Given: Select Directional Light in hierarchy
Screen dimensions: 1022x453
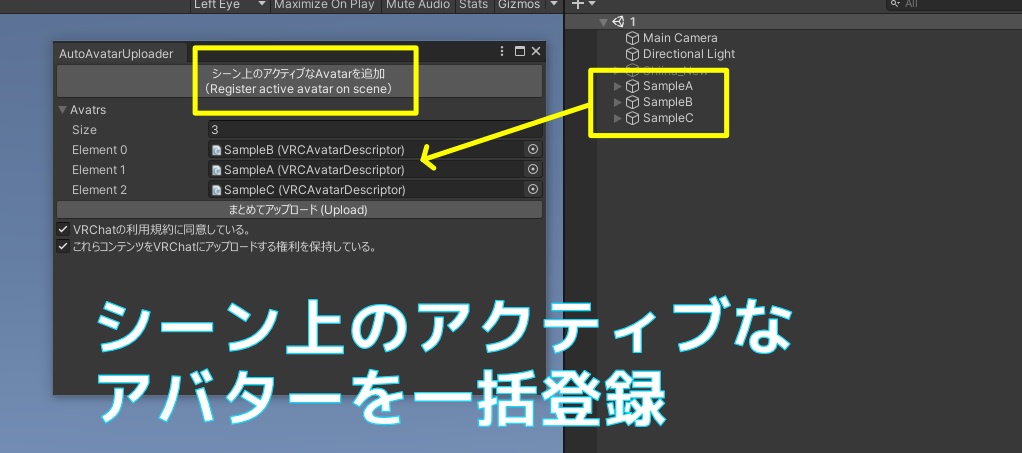Looking at the screenshot, I should (688, 54).
